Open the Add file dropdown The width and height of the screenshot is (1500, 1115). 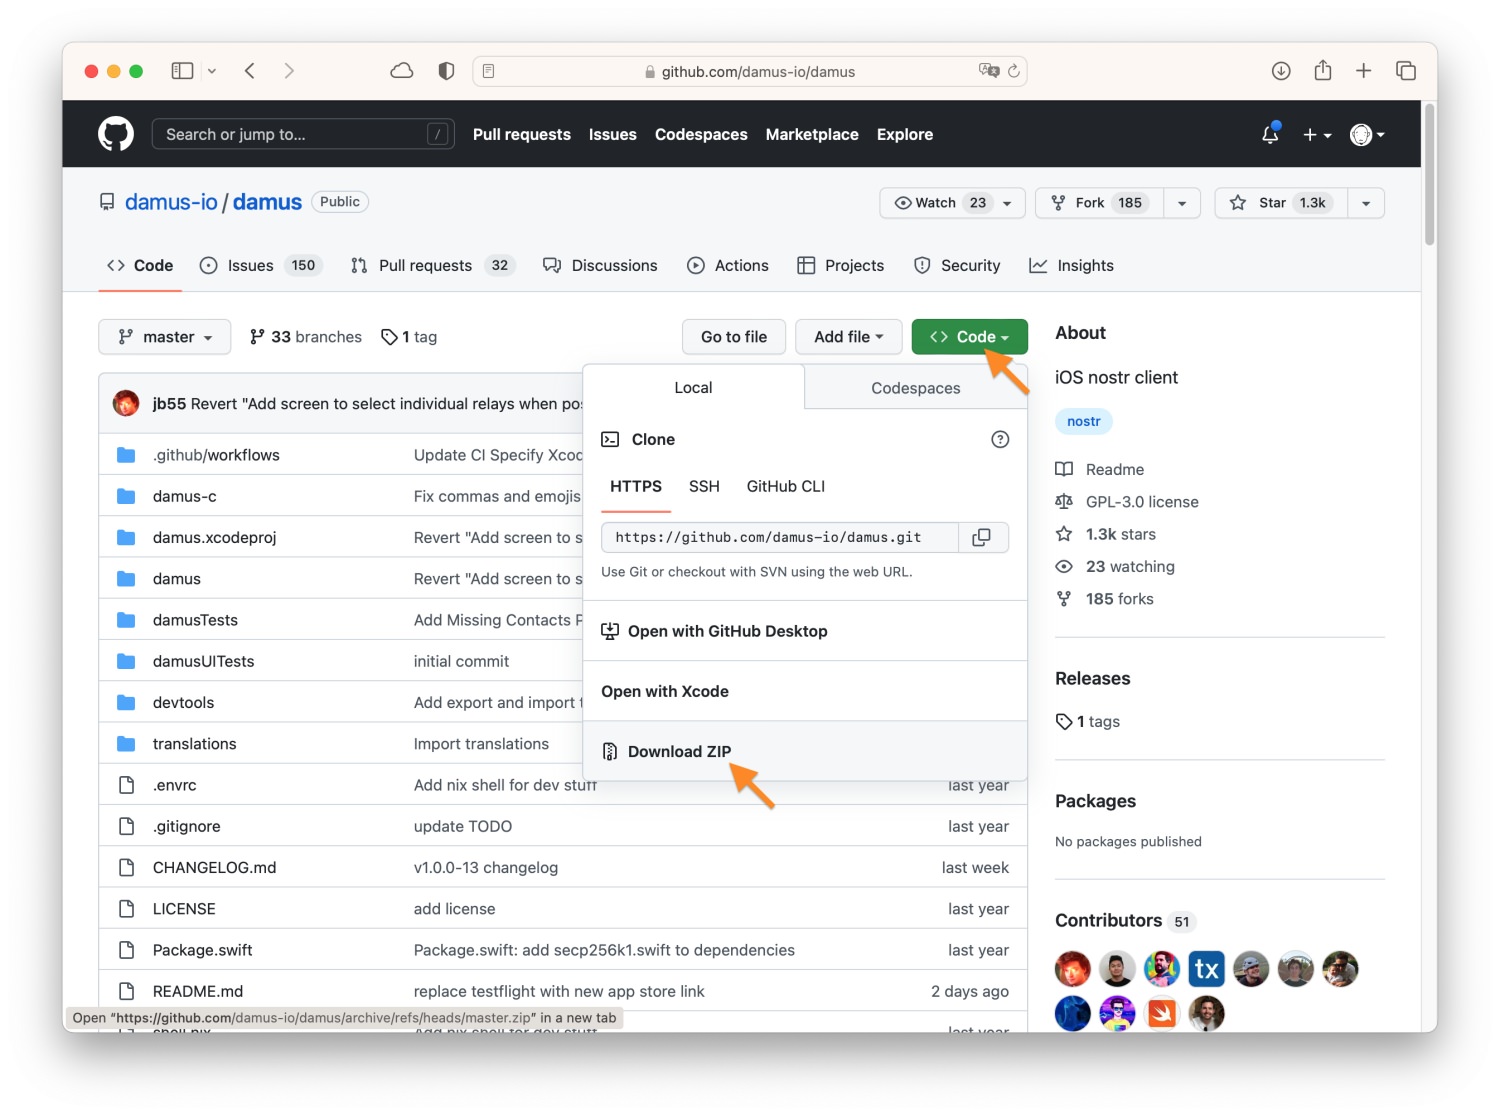pos(849,337)
